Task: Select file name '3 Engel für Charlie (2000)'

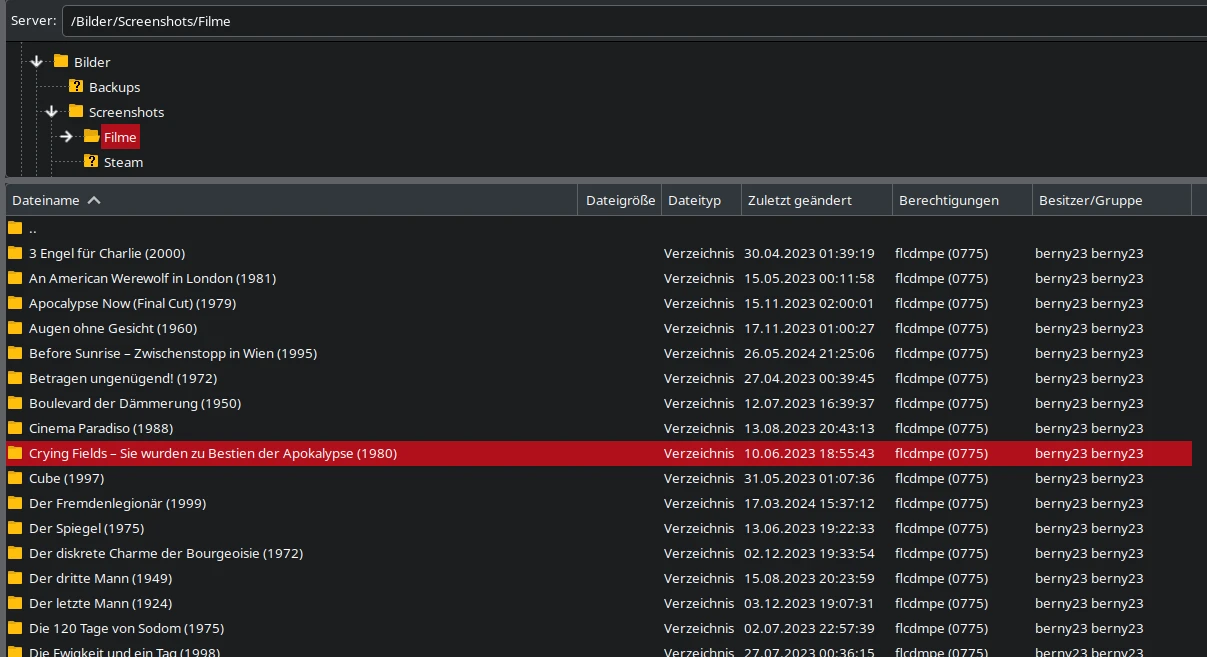Action: (107, 253)
